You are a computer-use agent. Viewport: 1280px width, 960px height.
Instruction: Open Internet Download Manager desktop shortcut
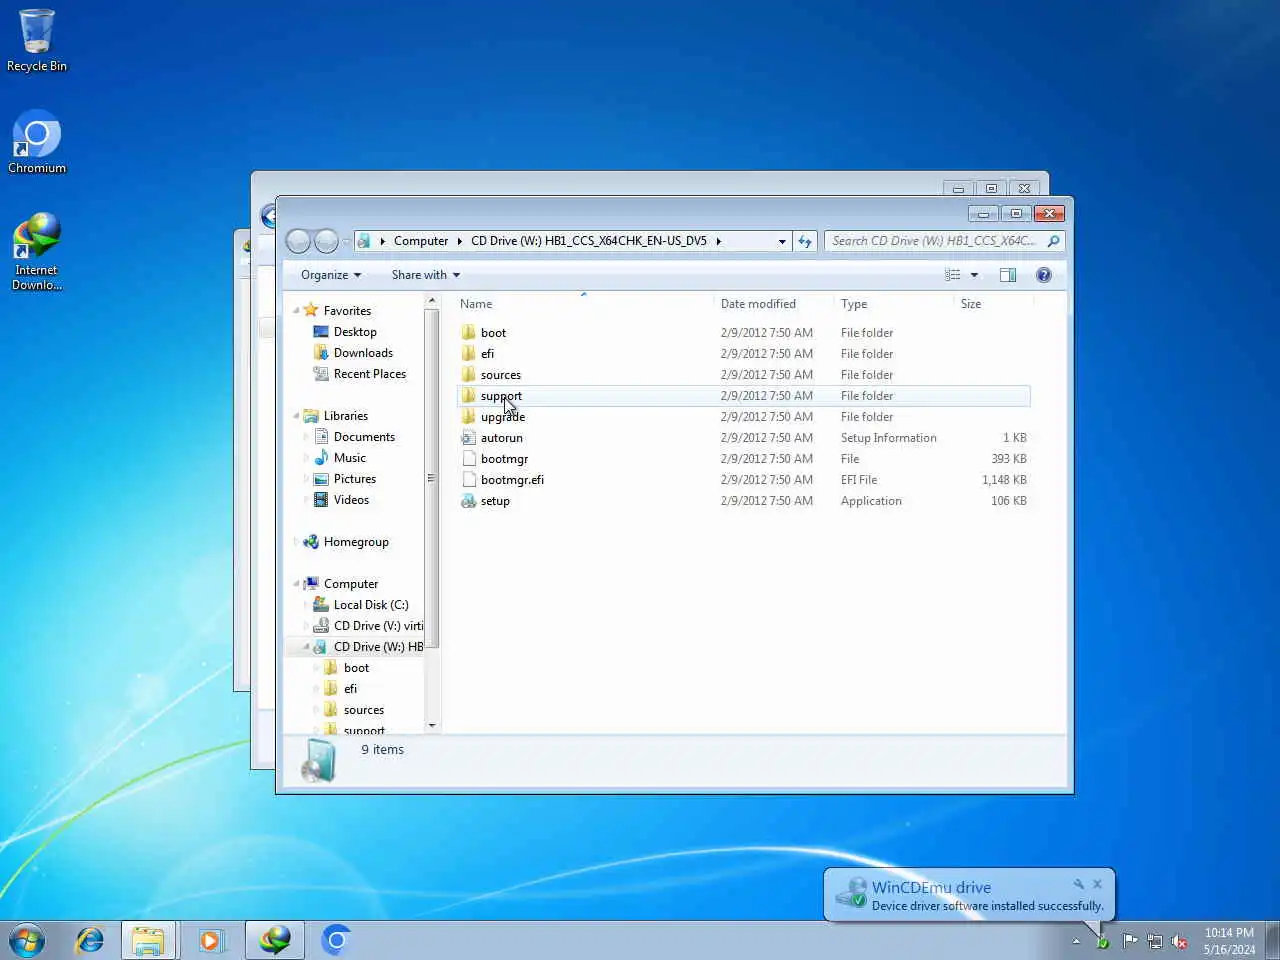(37, 252)
